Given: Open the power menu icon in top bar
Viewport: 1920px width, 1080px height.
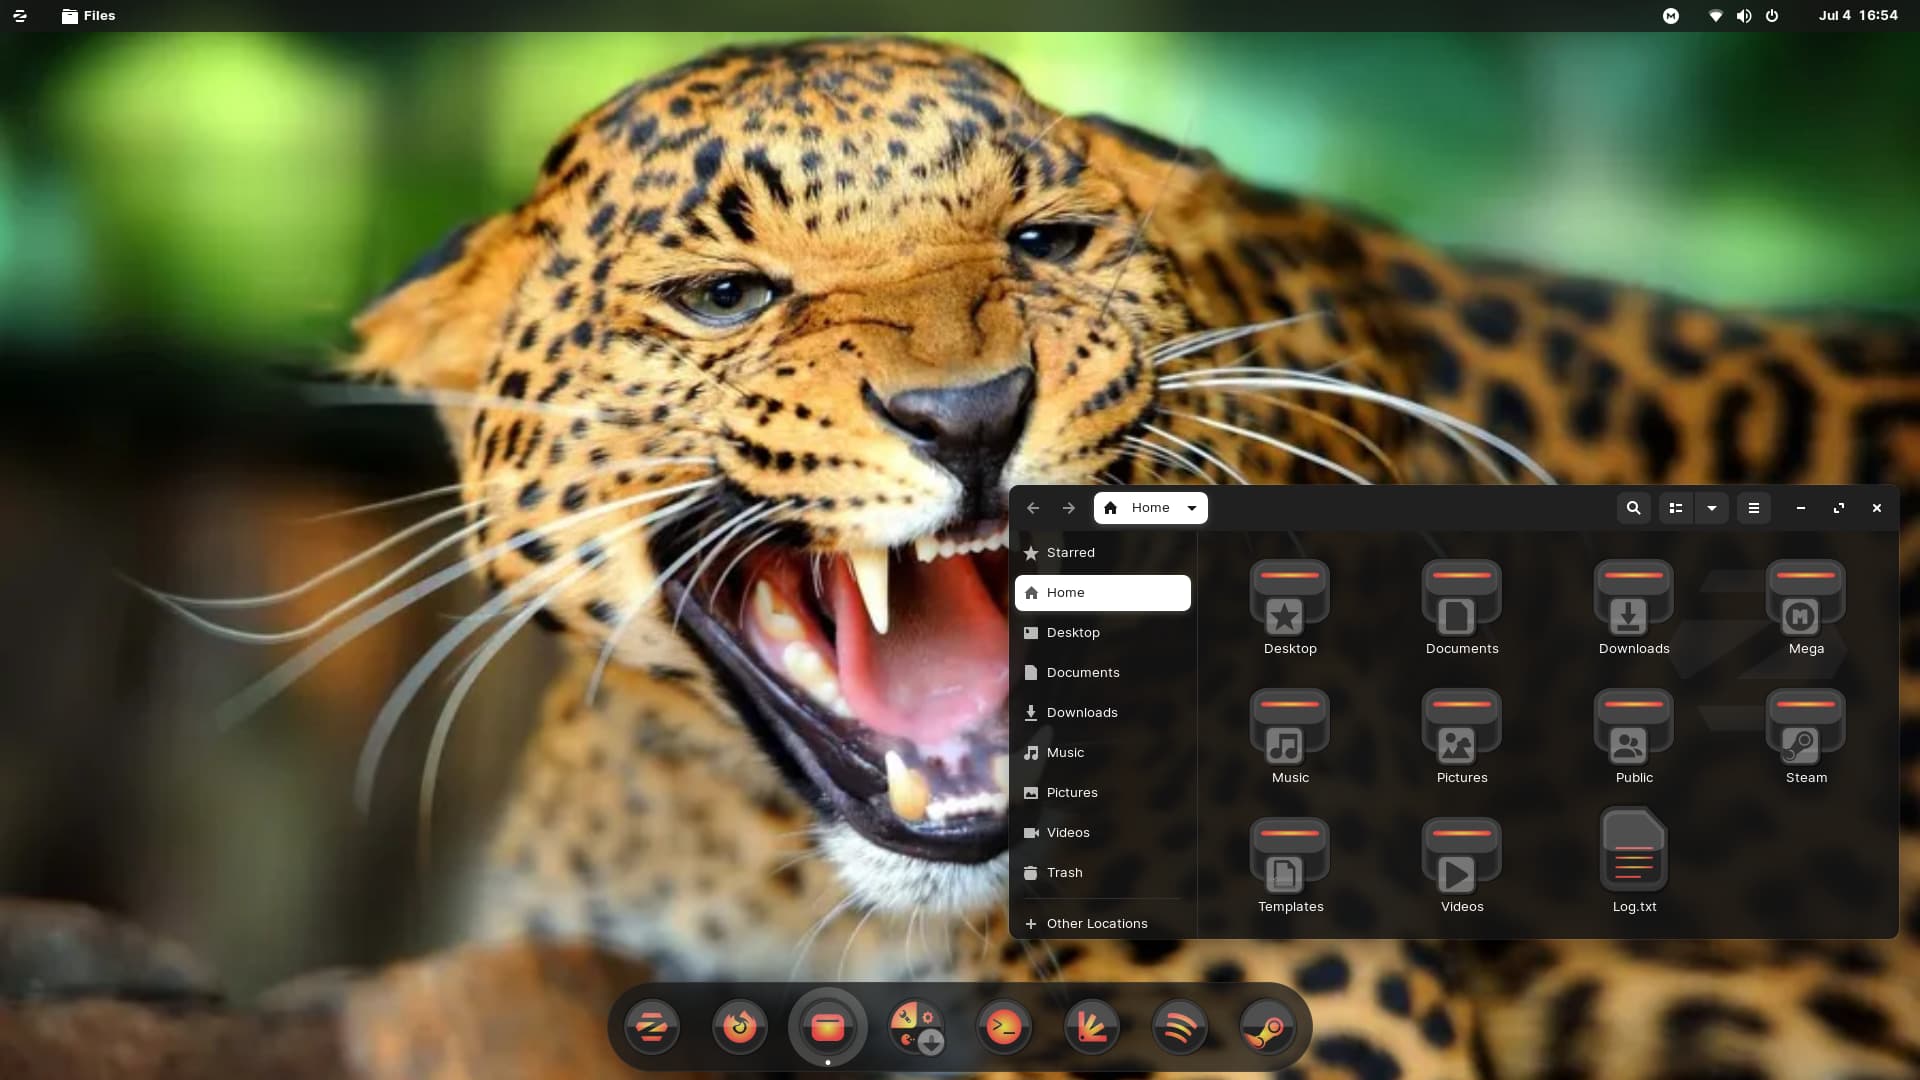Looking at the screenshot, I should tap(1772, 16).
